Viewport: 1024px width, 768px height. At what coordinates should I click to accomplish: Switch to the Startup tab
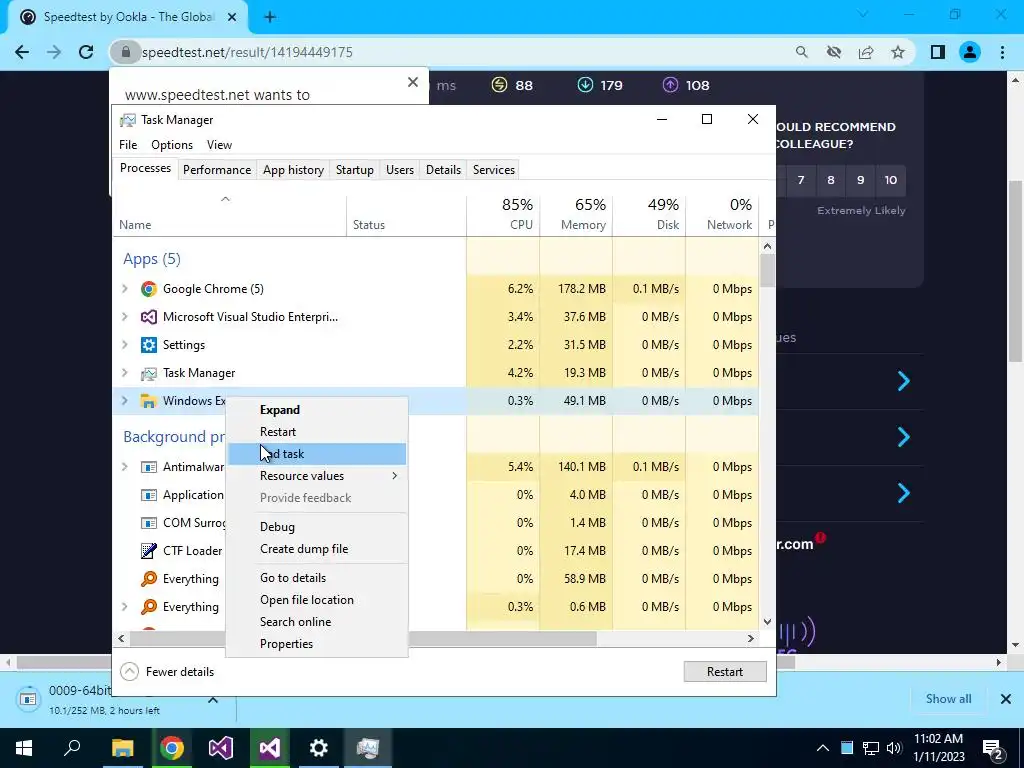355,170
